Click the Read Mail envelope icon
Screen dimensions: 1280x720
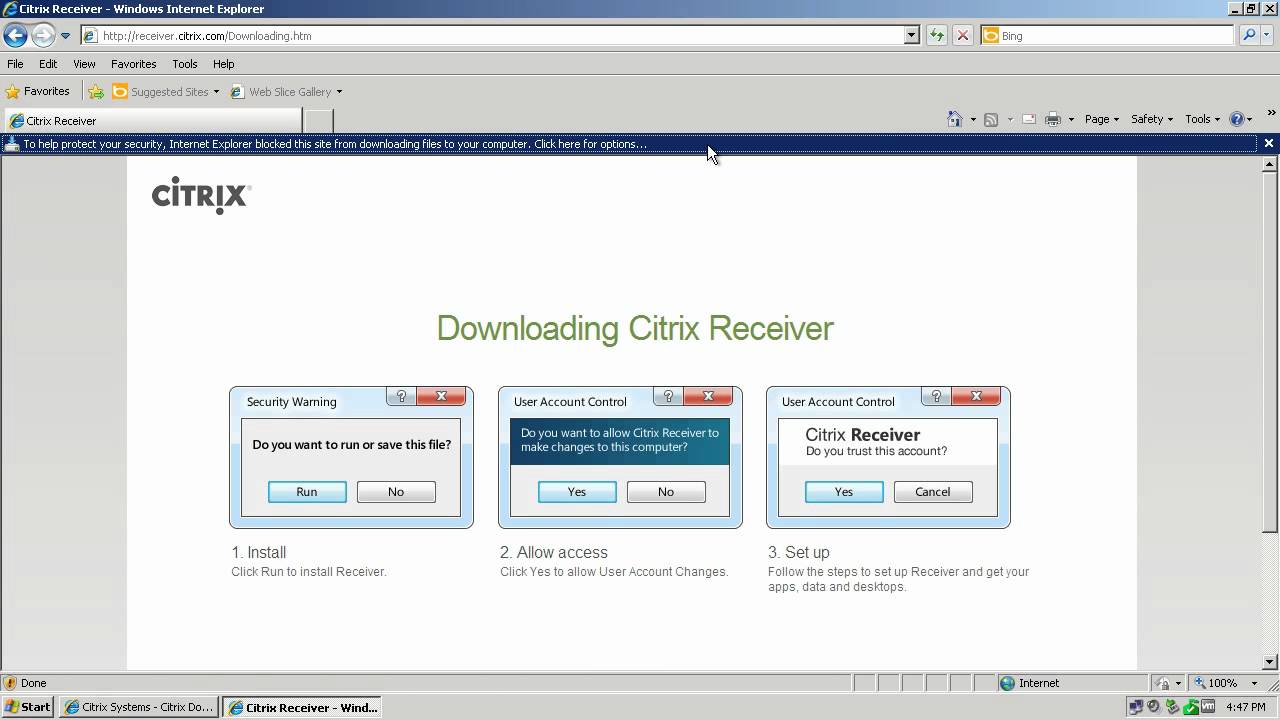pos(1028,119)
